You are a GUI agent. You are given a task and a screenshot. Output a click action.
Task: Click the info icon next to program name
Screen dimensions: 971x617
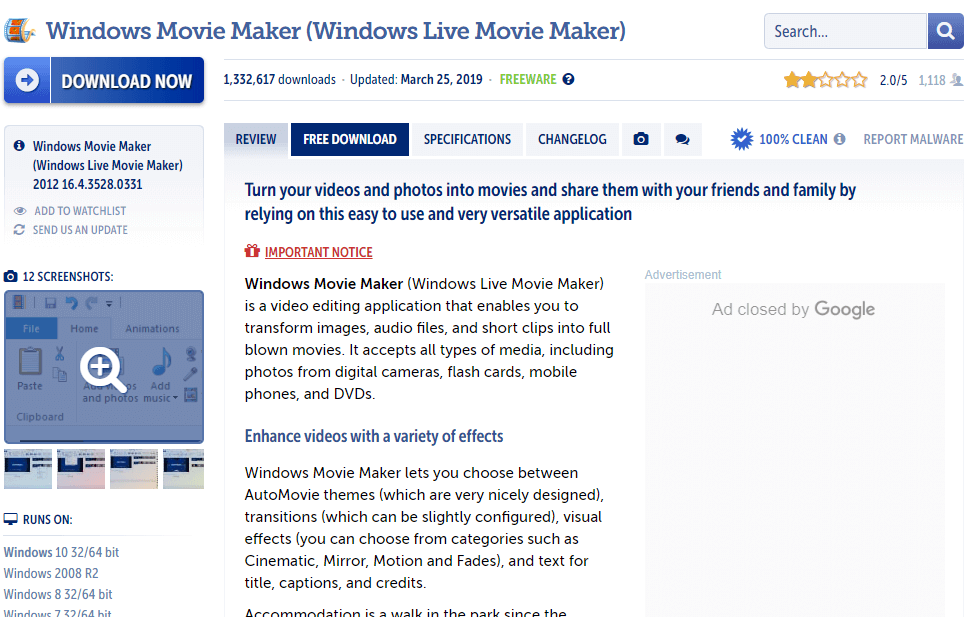(x=19, y=146)
